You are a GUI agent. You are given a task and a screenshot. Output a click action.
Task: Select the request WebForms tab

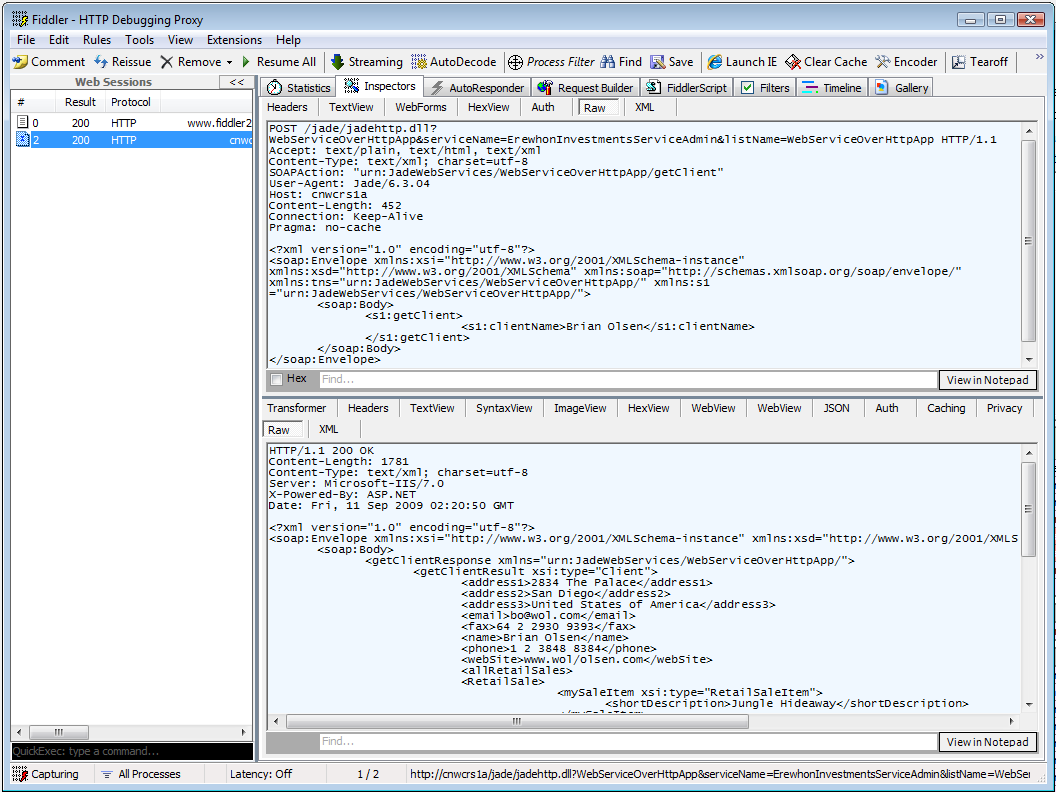(421, 107)
